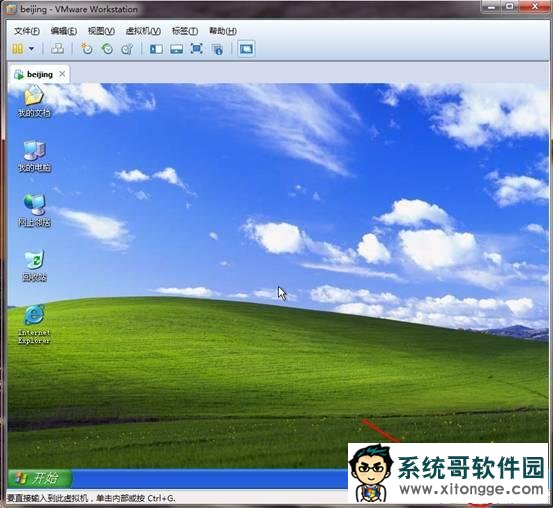Viewport: 553px width, 508px height.
Task: Open the power options dropdown arrow
Action: tap(32, 49)
